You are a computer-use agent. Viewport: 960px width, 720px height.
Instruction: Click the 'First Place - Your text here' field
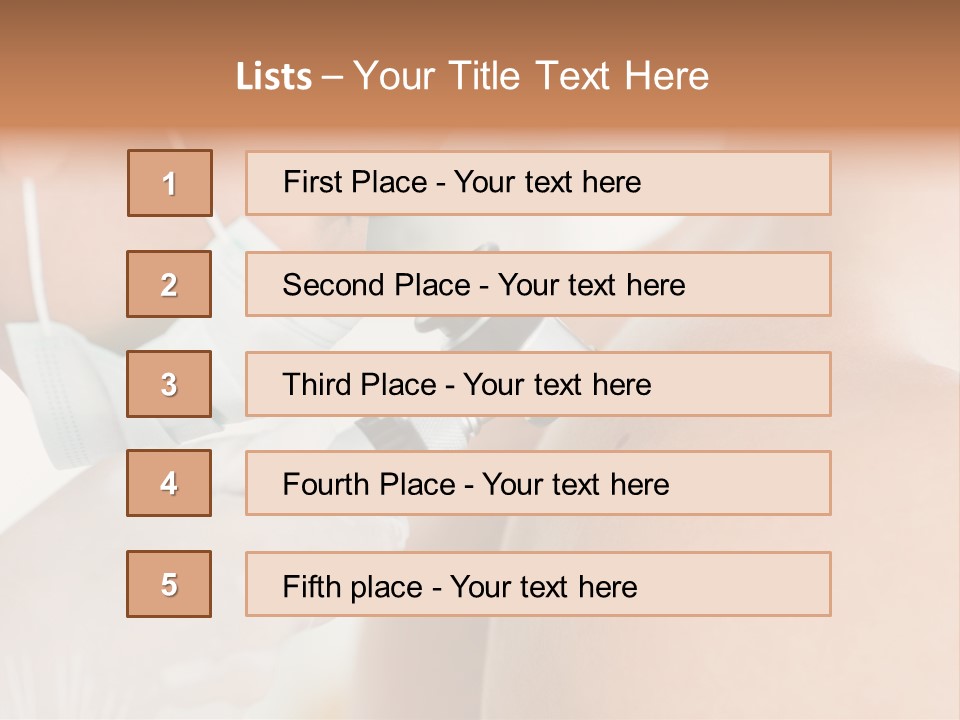click(538, 183)
